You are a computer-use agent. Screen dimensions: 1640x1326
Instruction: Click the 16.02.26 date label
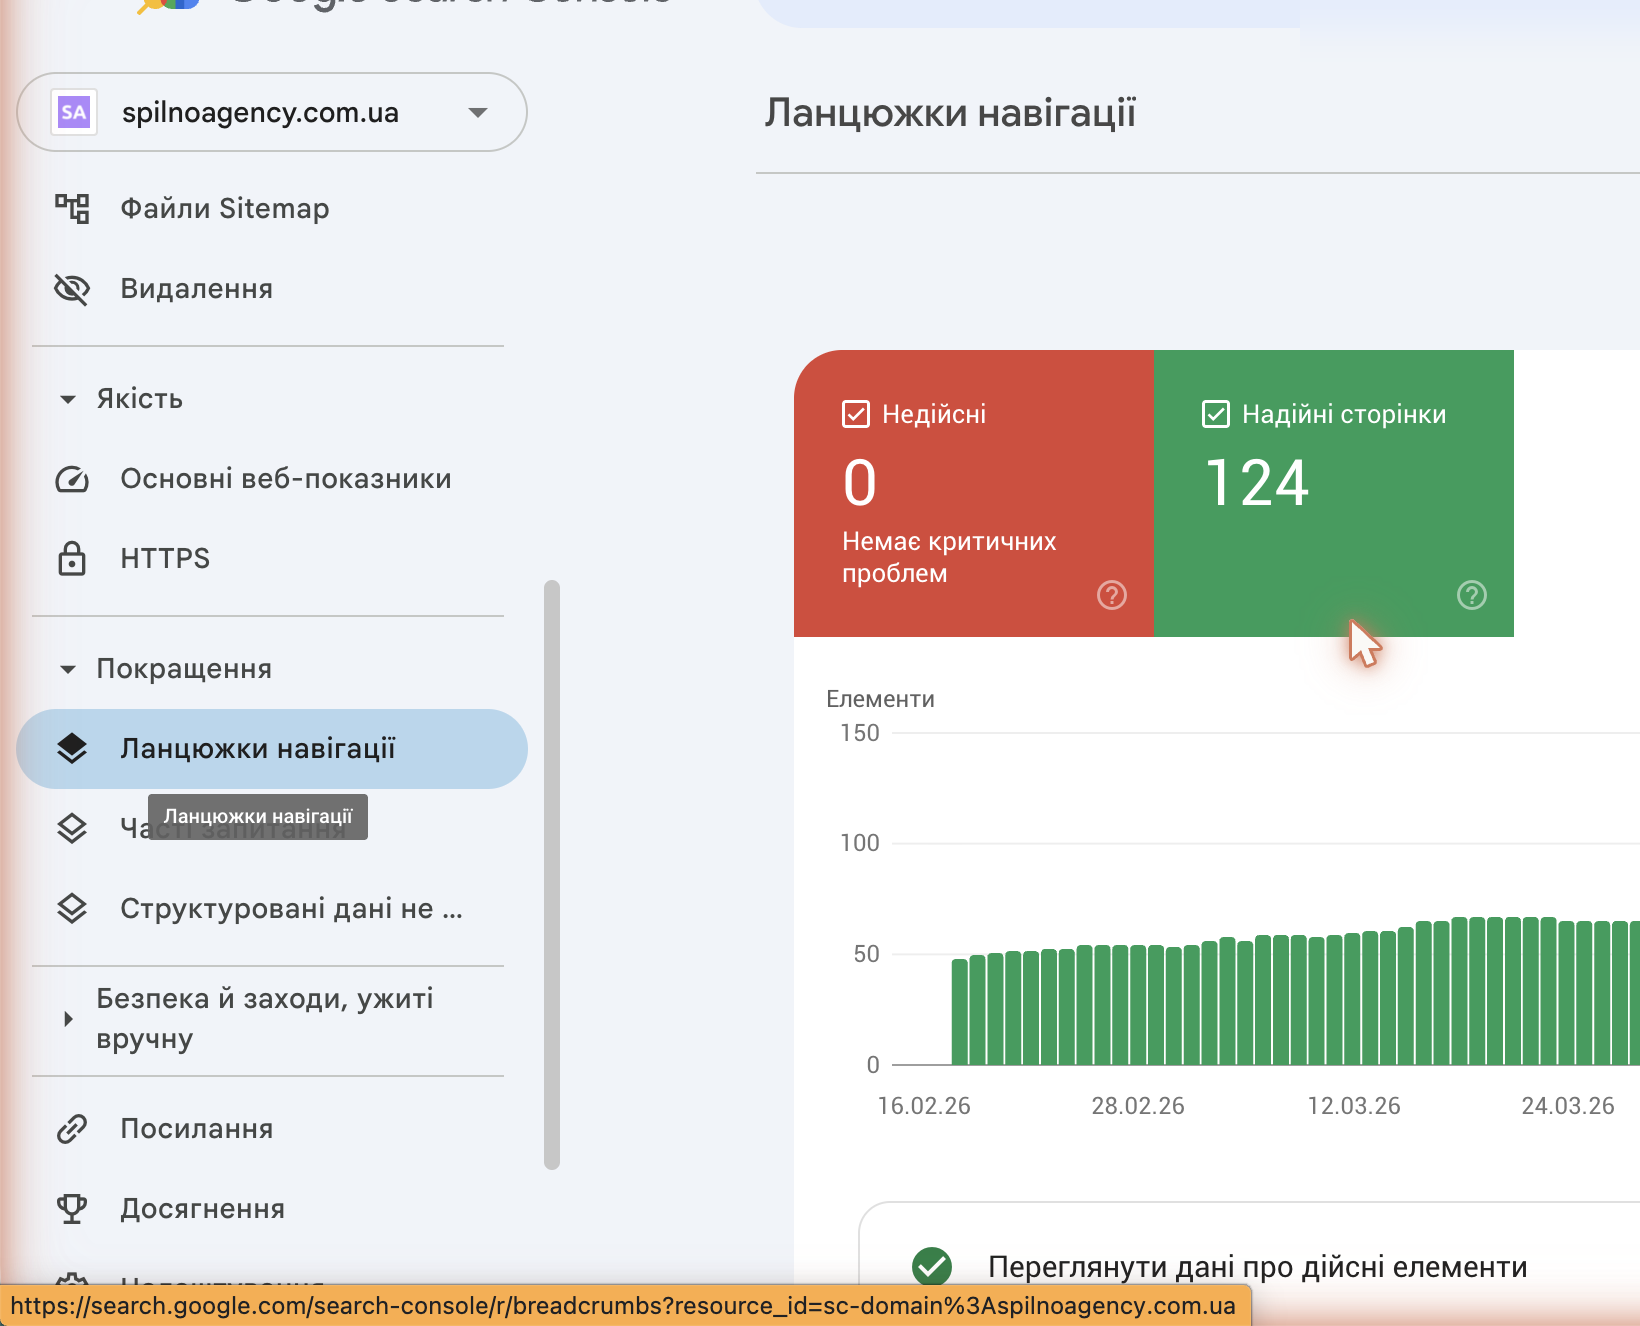click(x=924, y=1106)
